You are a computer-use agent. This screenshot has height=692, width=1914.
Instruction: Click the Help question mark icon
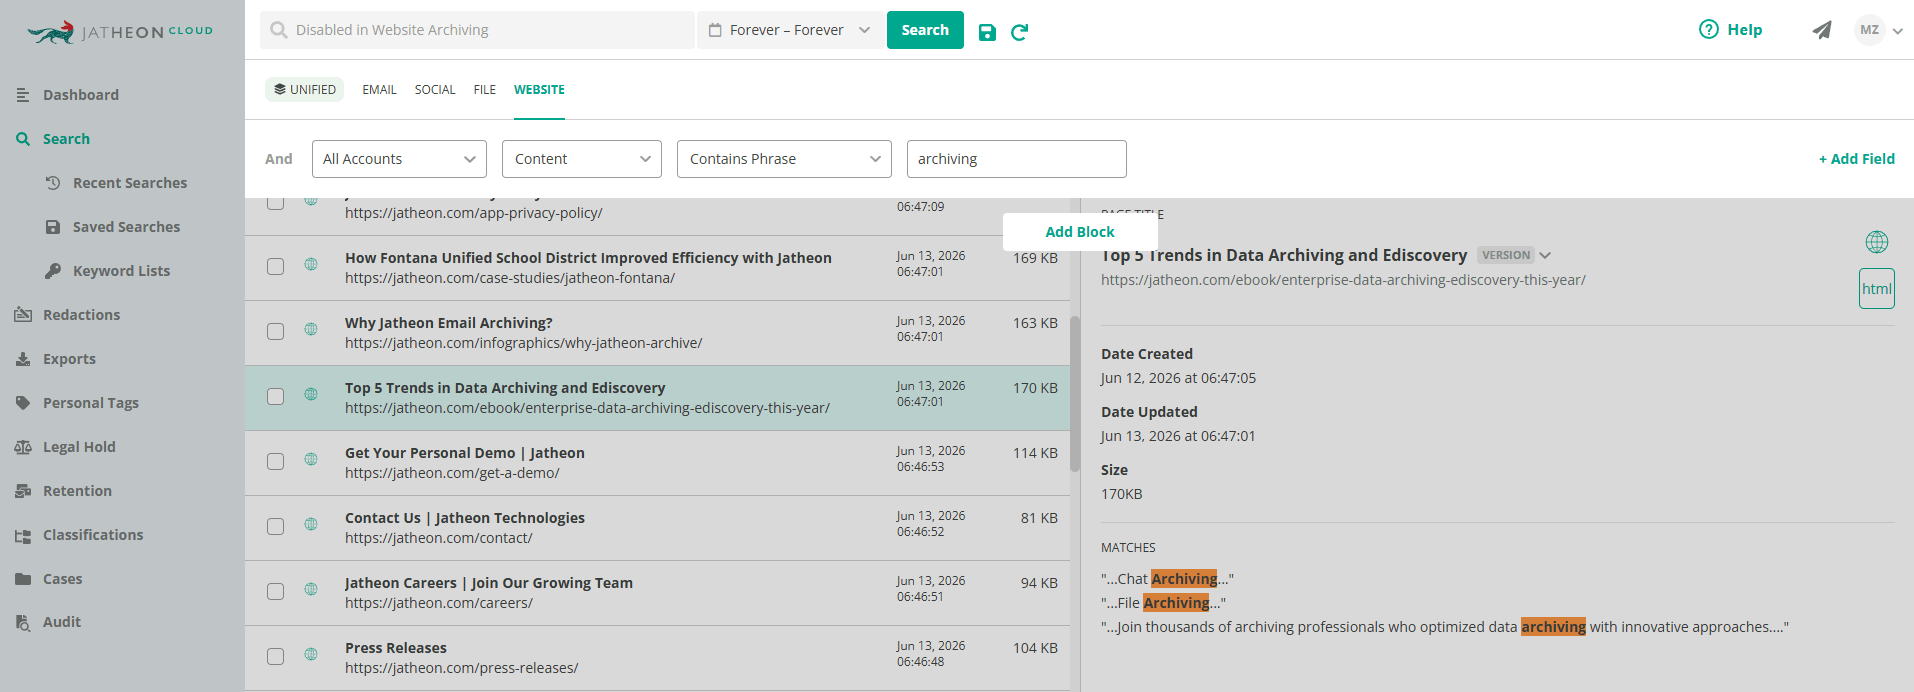(x=1708, y=30)
